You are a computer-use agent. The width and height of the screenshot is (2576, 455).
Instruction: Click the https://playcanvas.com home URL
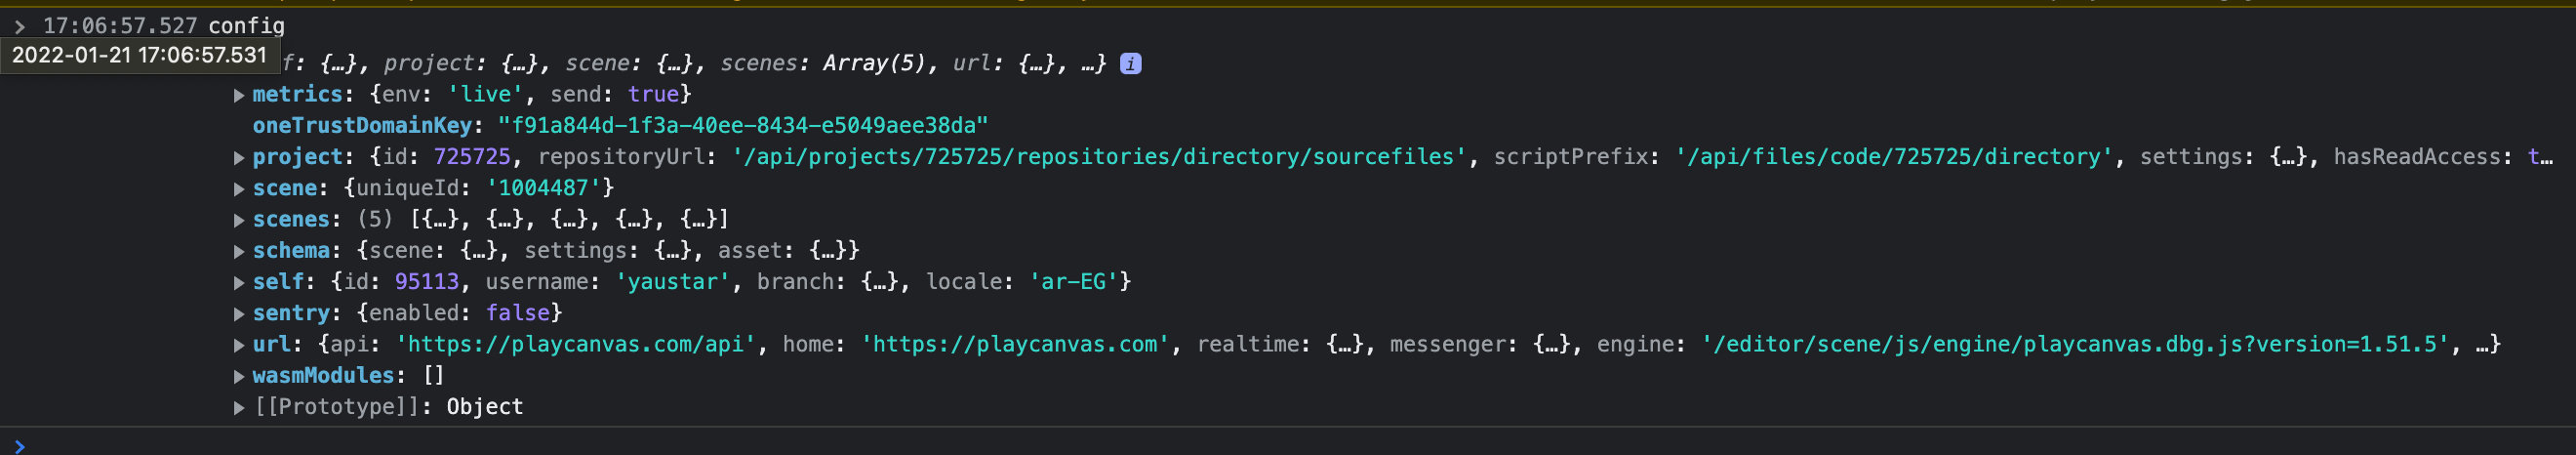pos(1016,344)
